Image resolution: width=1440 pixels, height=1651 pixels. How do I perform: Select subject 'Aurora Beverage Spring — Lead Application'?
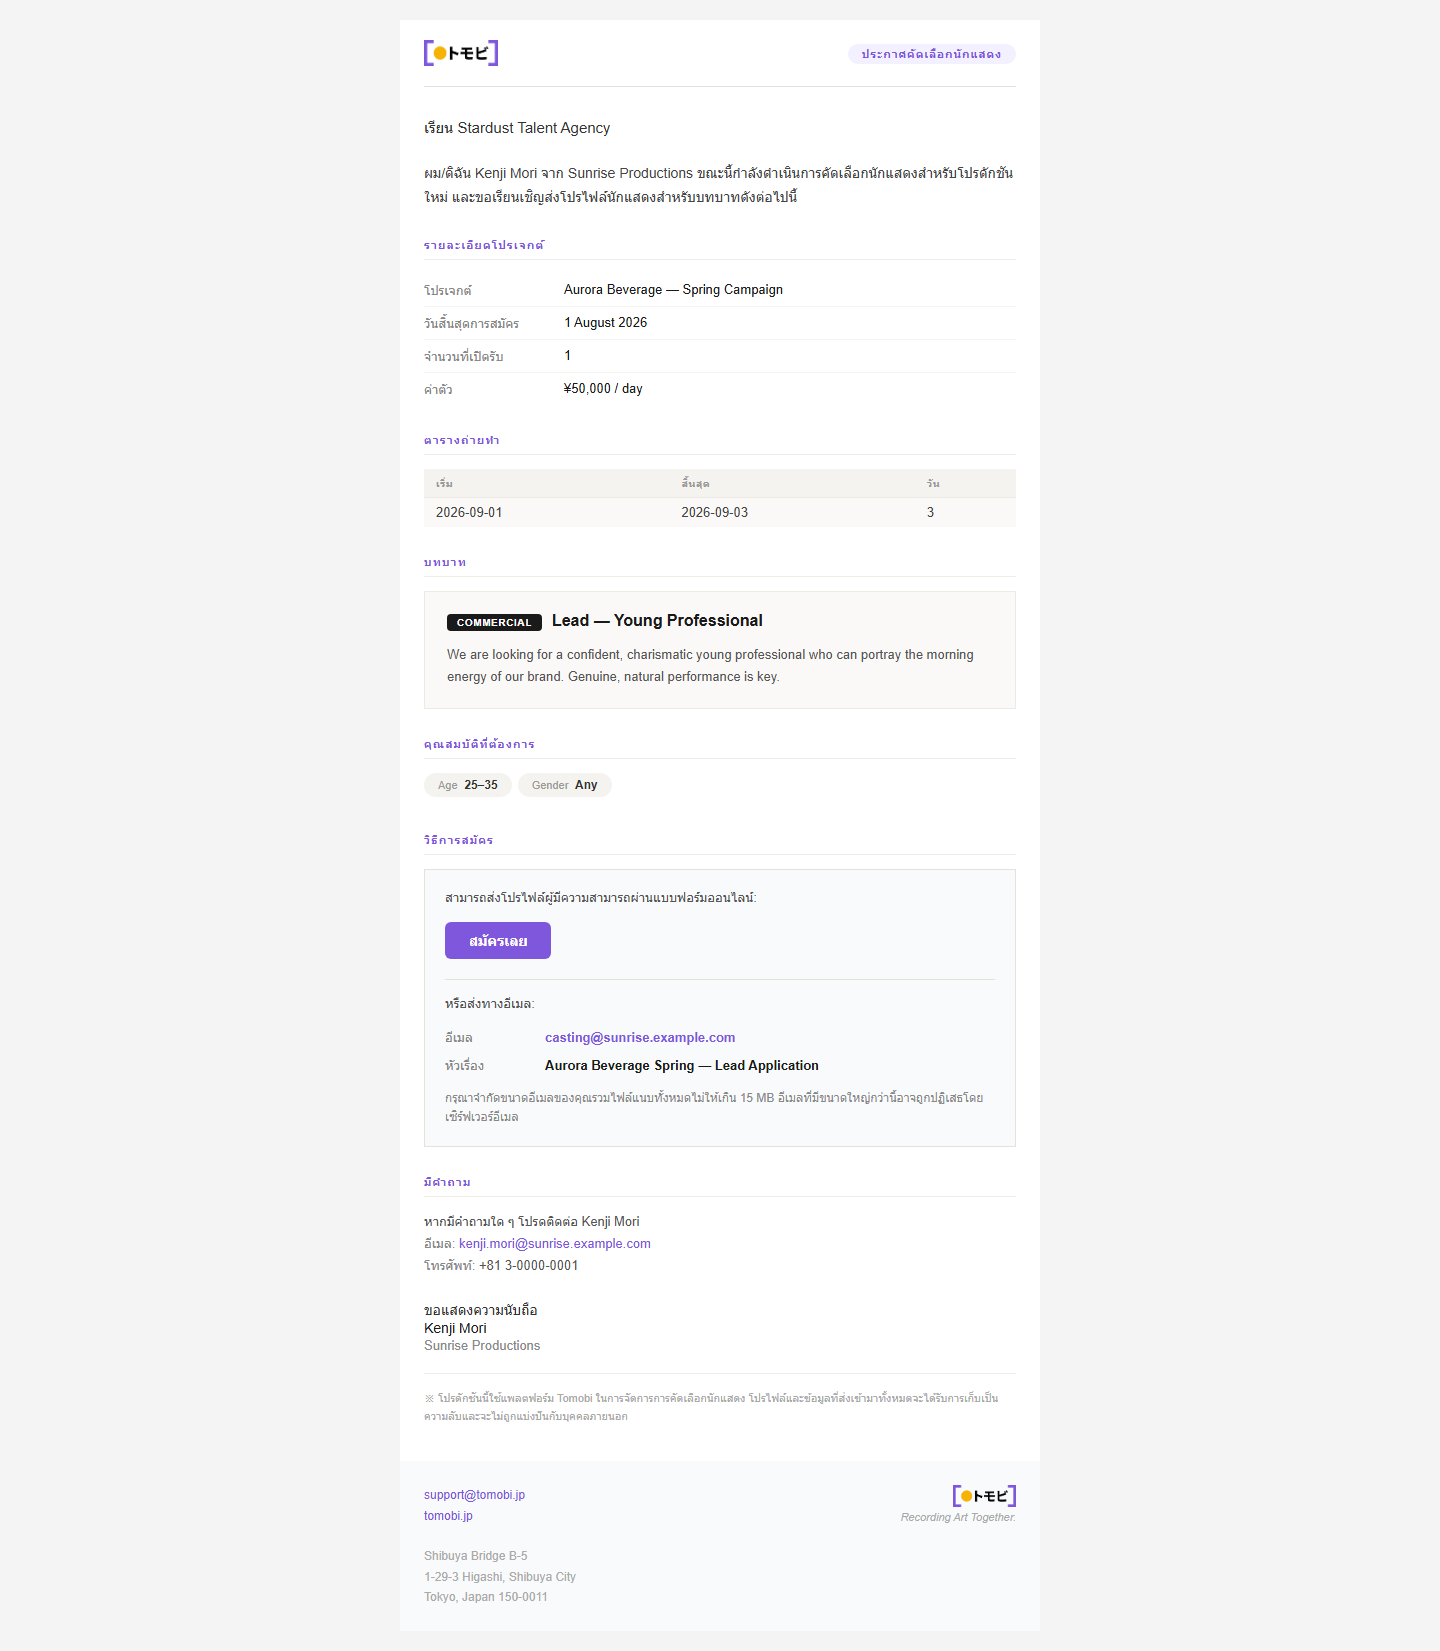(x=682, y=1066)
